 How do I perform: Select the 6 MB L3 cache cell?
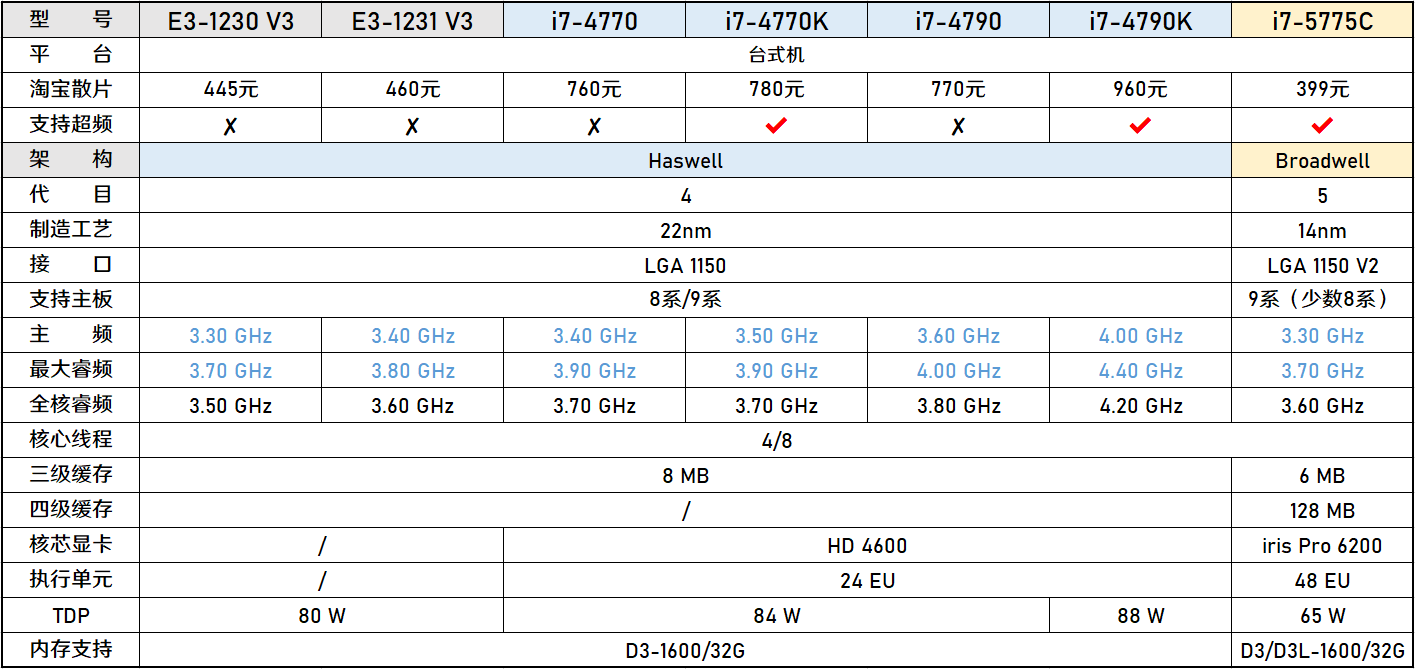click(1323, 476)
